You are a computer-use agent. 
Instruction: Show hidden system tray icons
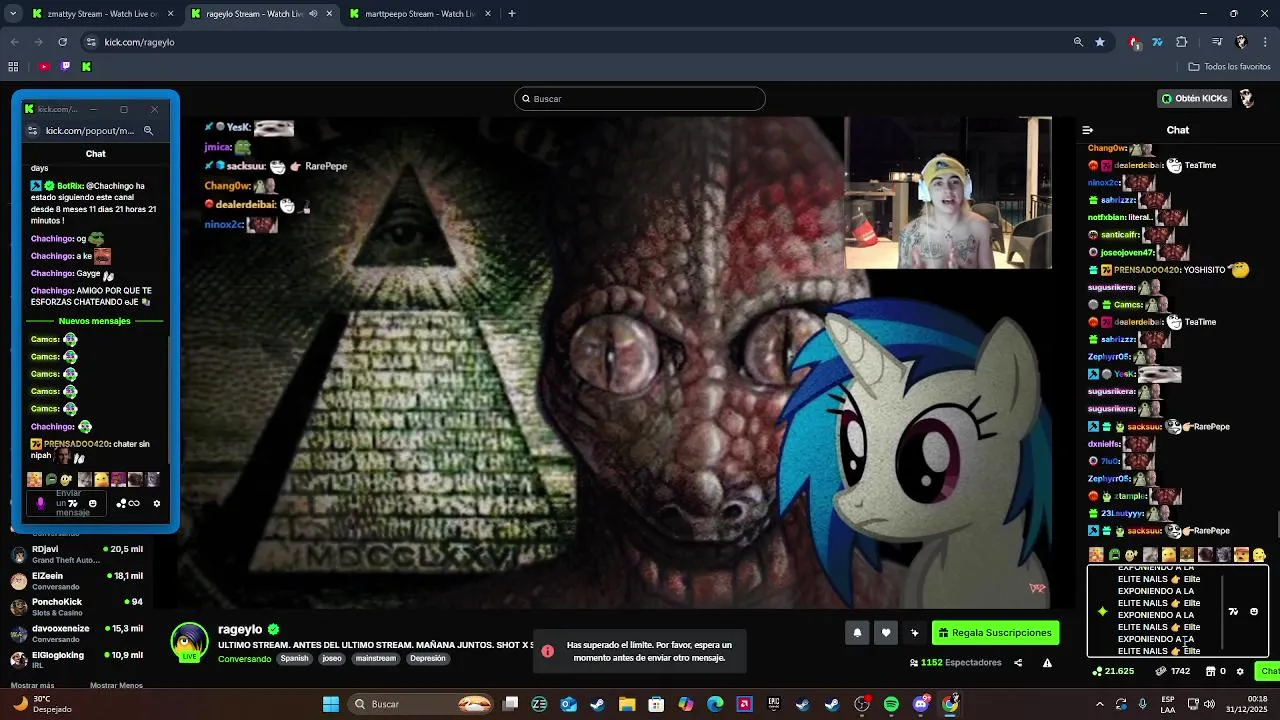1100,704
